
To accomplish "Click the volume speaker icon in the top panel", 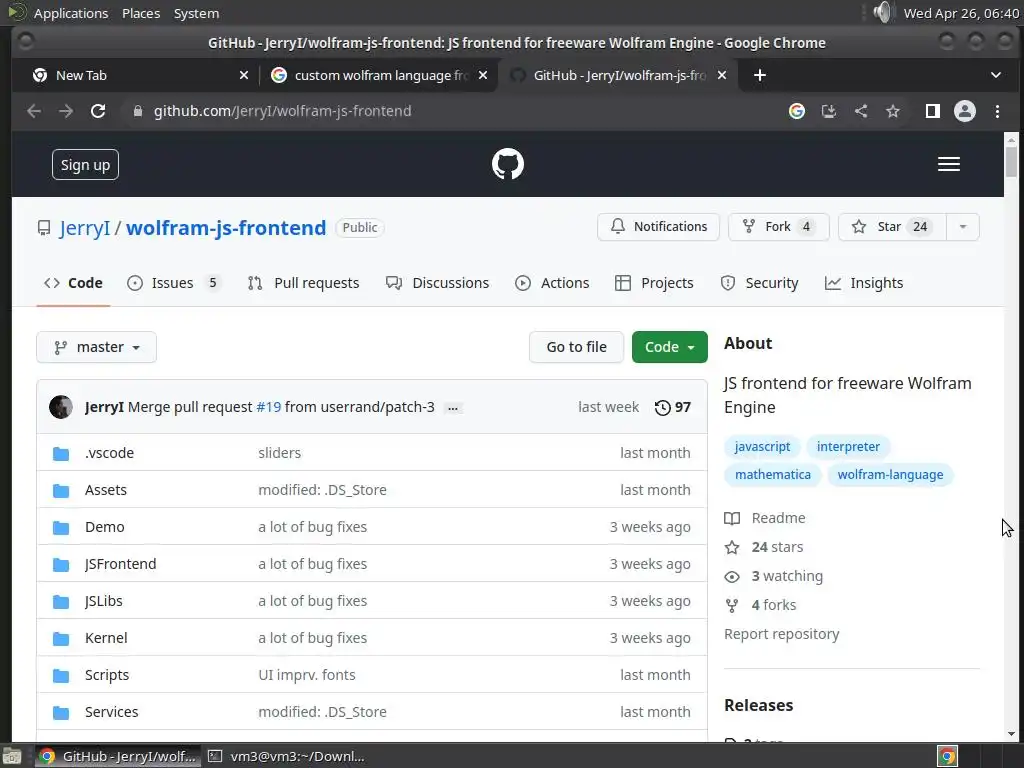I will 883,12.
